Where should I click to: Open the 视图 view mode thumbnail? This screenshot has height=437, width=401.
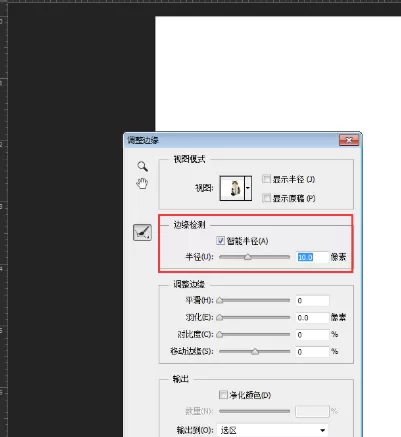coord(232,188)
